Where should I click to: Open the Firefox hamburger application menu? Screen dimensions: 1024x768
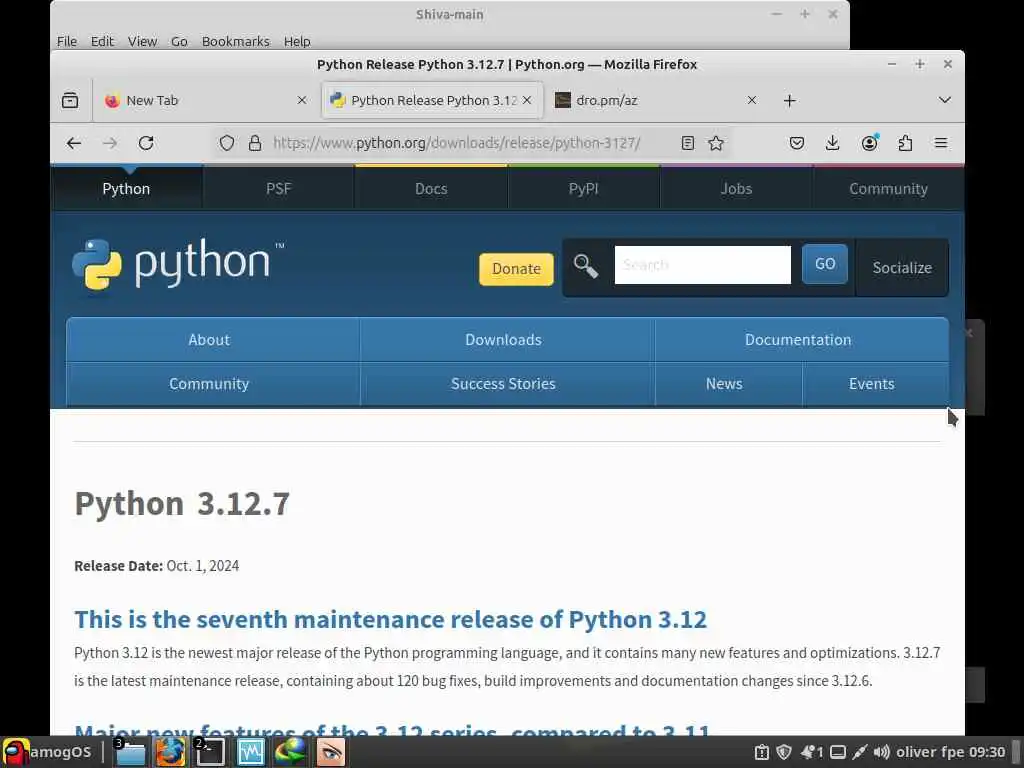click(941, 143)
